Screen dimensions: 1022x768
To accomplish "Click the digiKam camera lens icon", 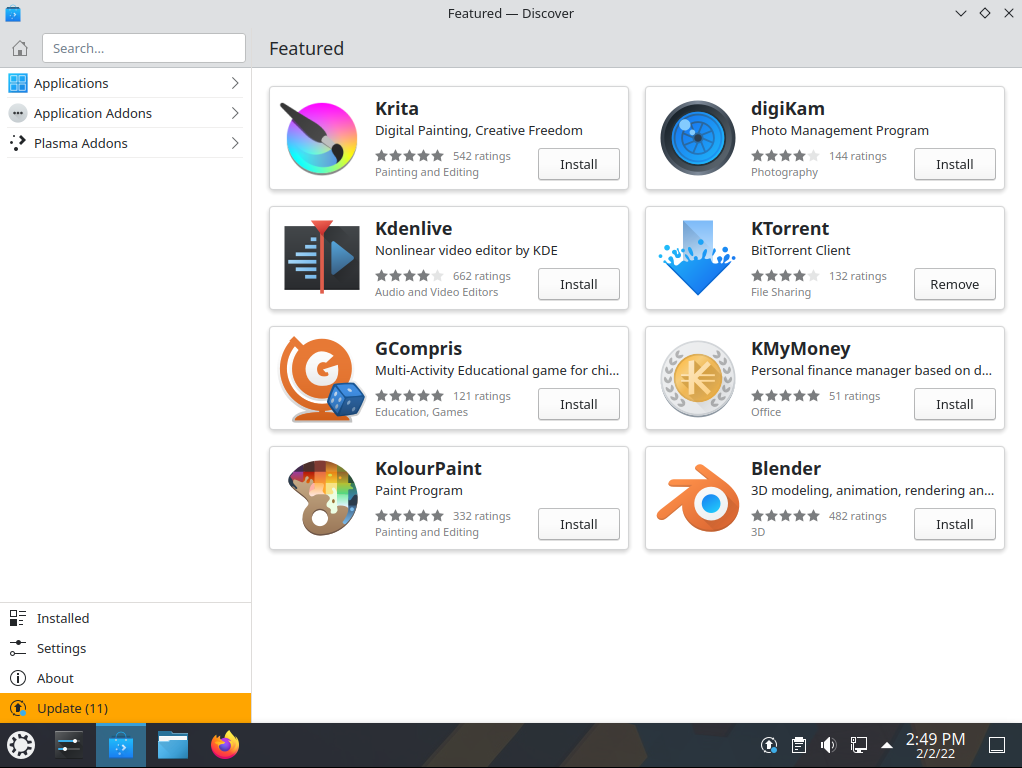I will click(x=697, y=138).
